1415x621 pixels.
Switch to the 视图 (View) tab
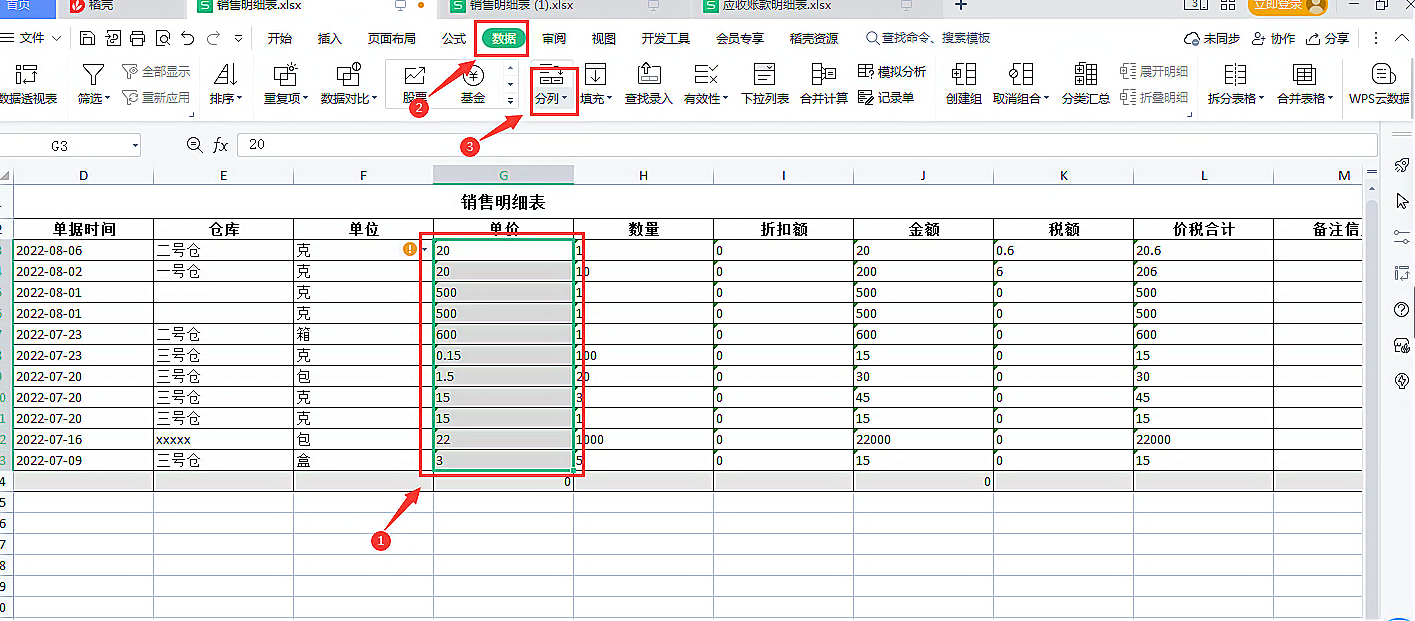click(604, 39)
